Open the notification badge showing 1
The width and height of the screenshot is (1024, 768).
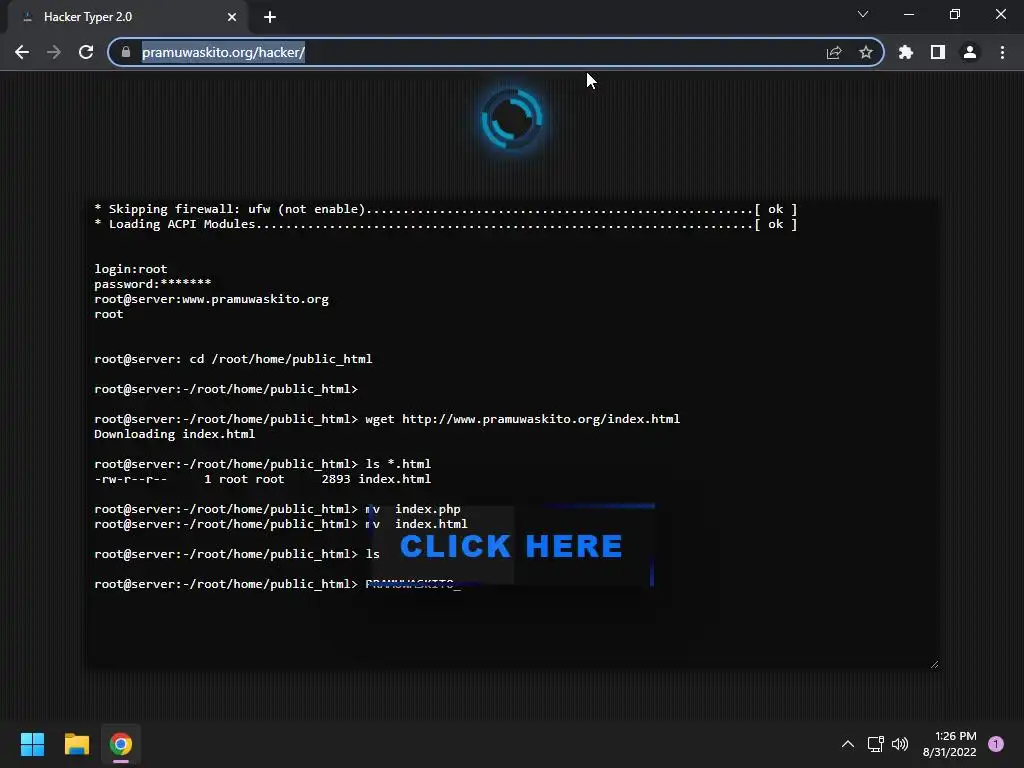click(x=996, y=744)
